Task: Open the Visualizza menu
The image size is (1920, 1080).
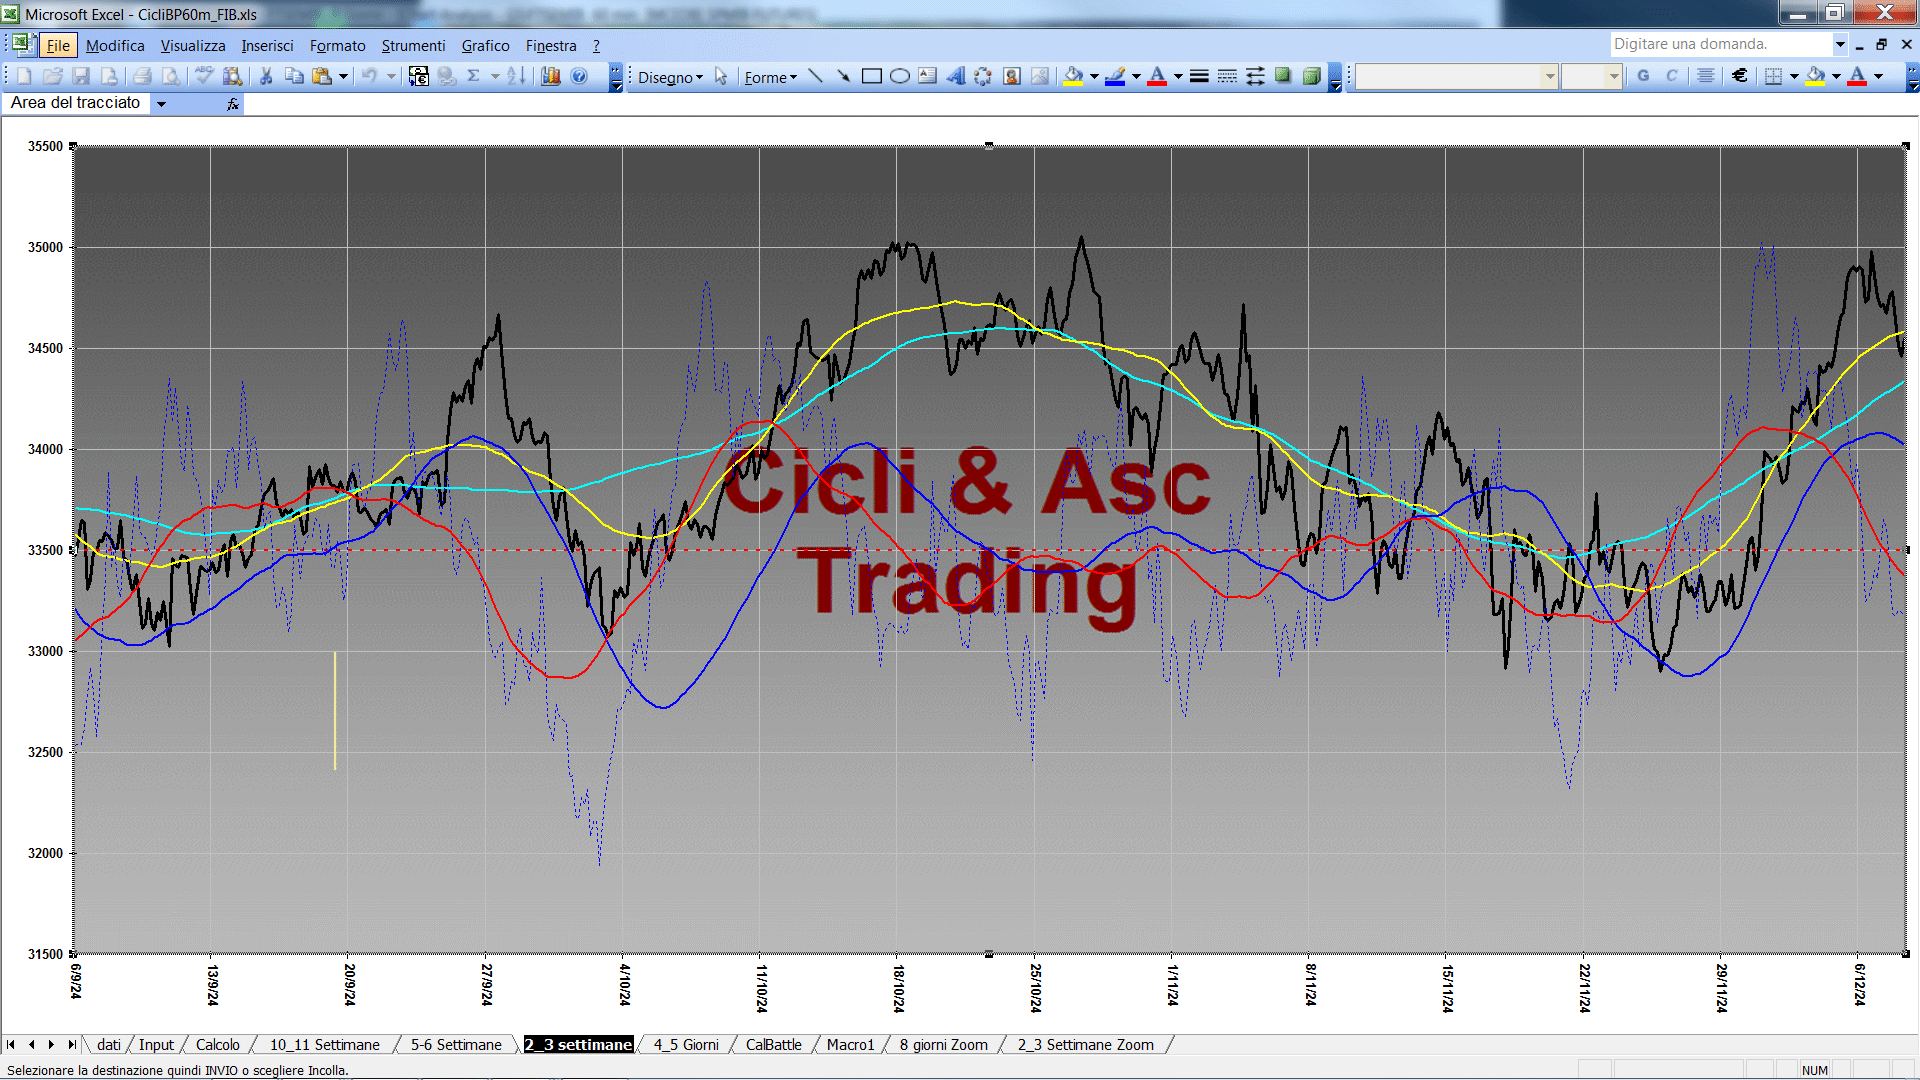Action: click(193, 46)
